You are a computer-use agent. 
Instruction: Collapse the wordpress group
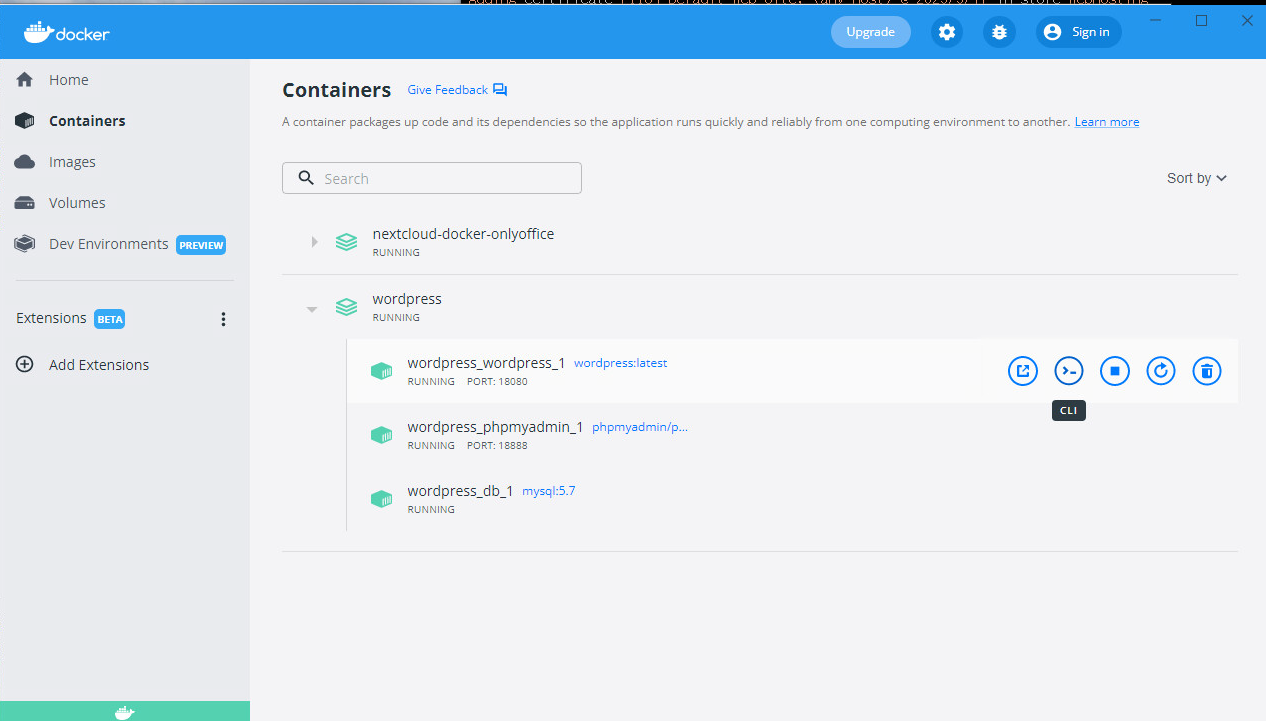(x=312, y=309)
